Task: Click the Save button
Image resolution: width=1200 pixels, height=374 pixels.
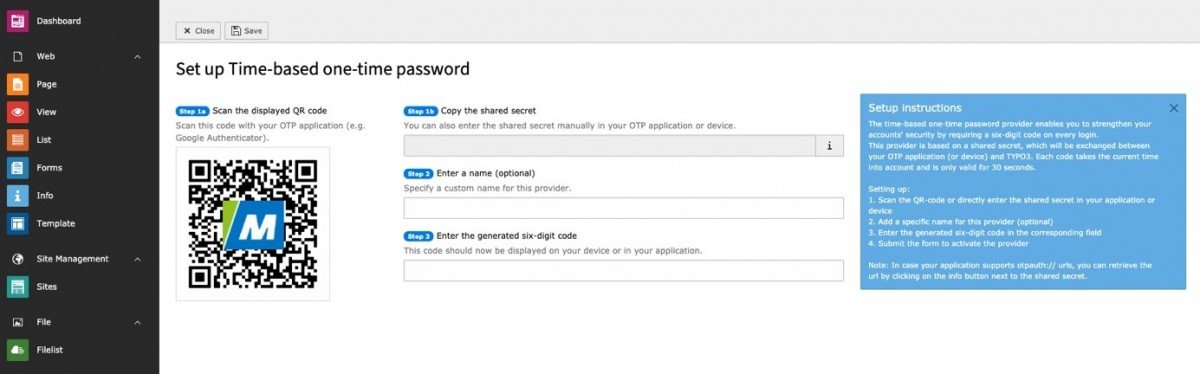Action: 247,31
